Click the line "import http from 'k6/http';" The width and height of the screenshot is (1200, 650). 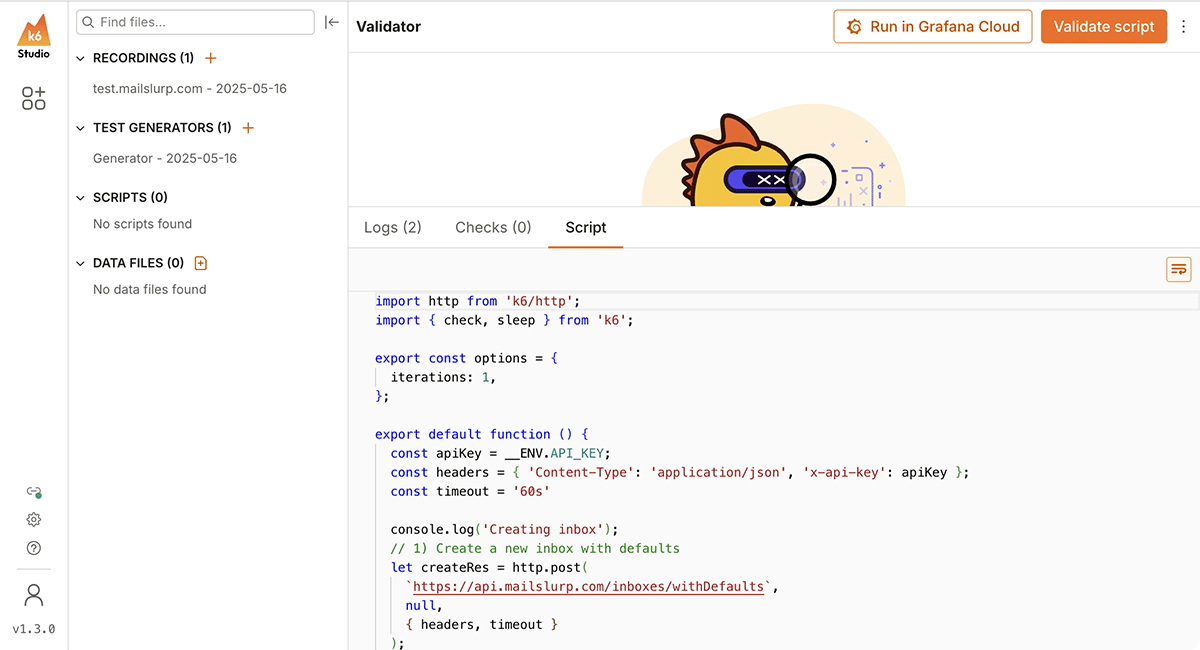(478, 301)
